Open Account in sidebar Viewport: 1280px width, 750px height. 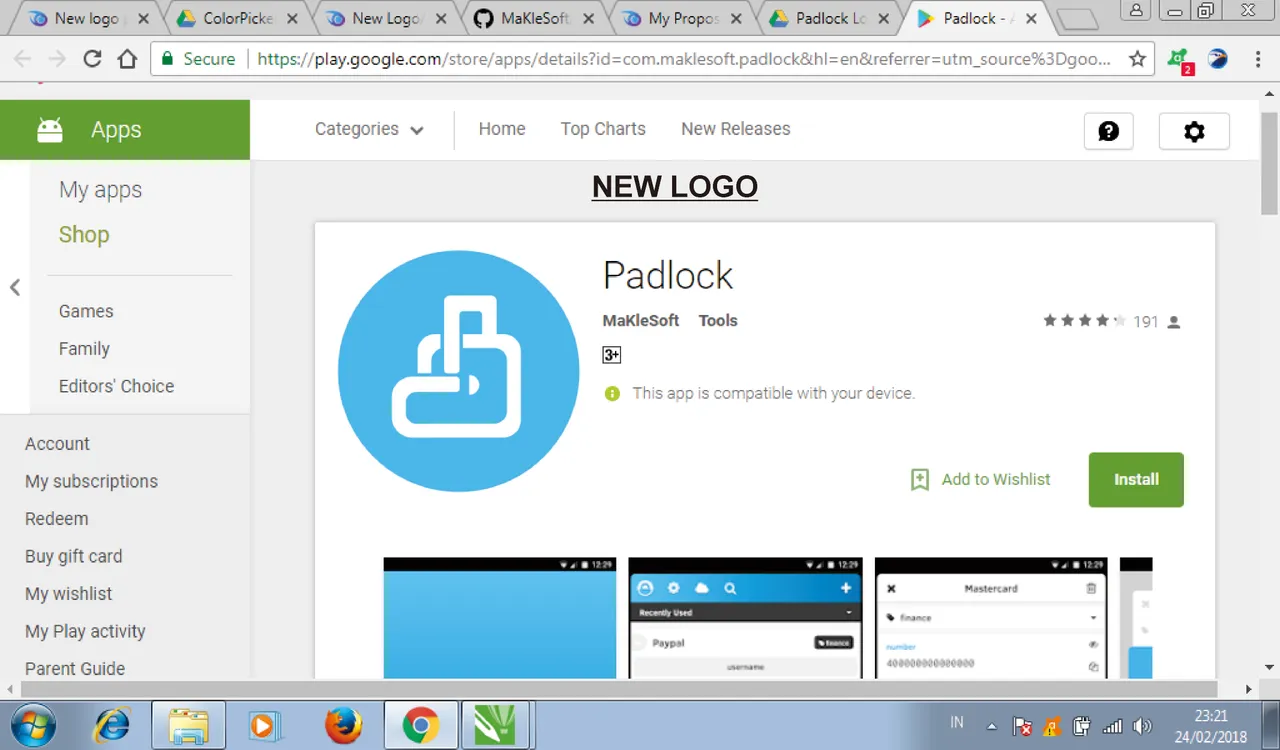[57, 444]
